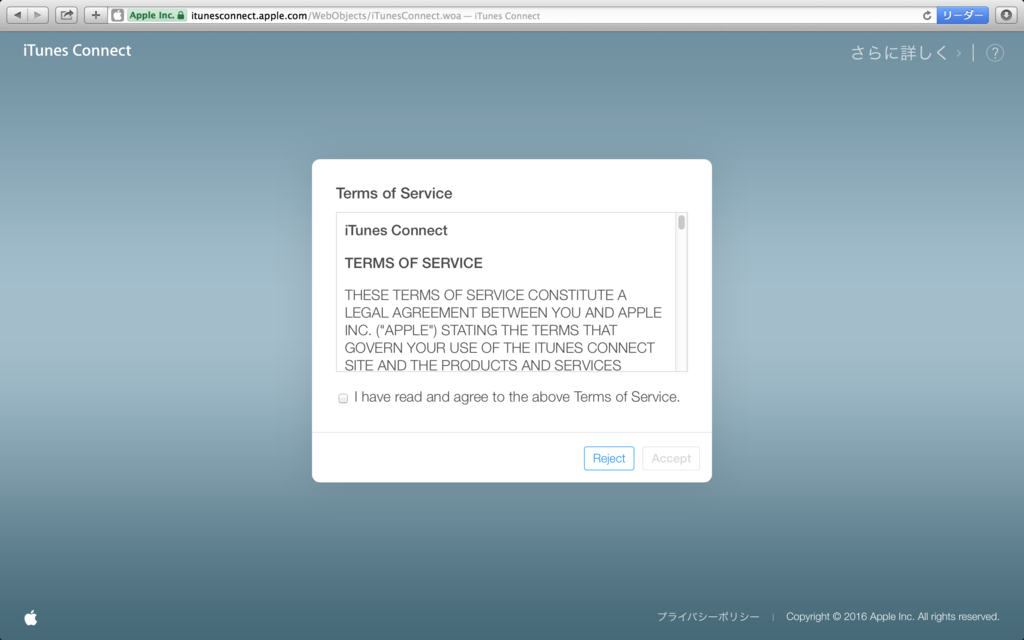The height and width of the screenshot is (640, 1024).
Task: Click the URL address field
Action: (522, 15)
